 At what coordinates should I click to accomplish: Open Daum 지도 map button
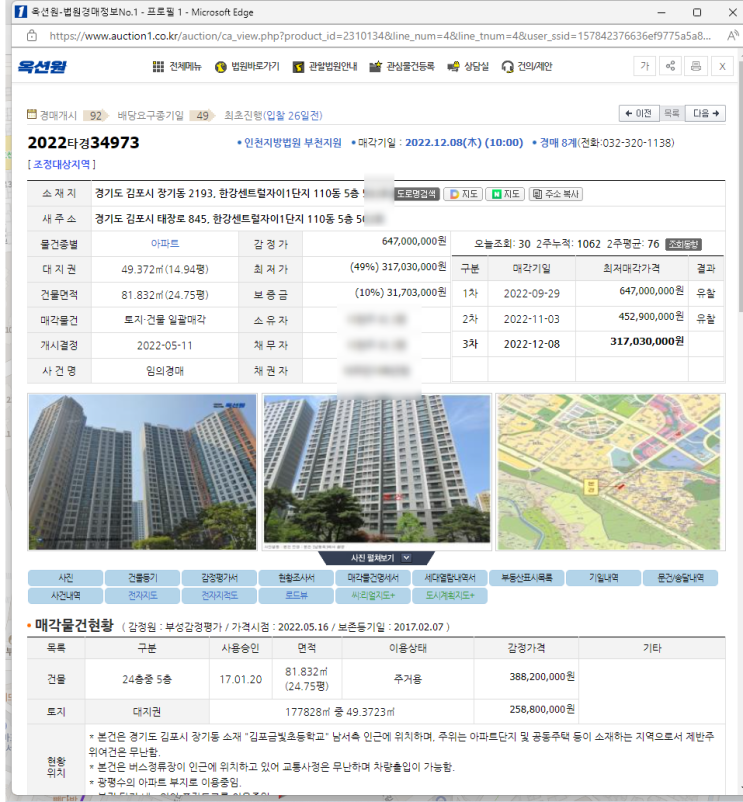[x=463, y=194]
